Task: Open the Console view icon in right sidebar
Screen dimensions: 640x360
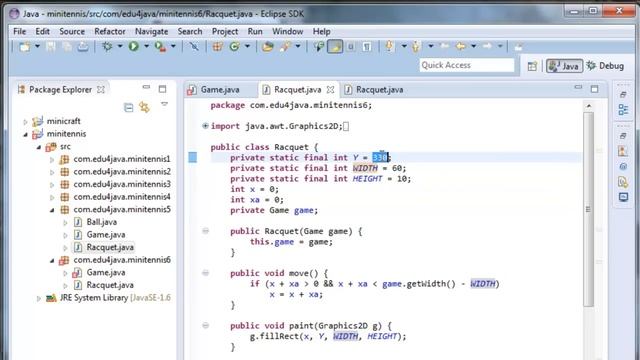Action: [623, 198]
